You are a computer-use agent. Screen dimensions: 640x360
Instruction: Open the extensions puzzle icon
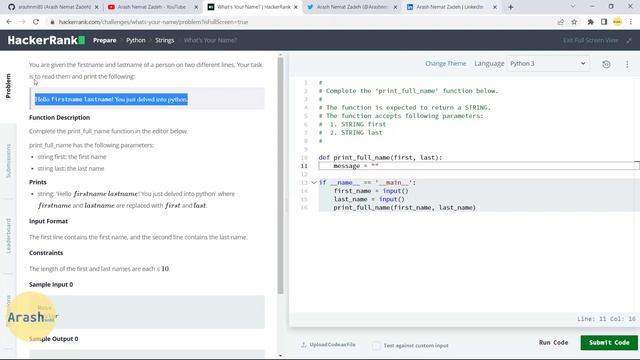pos(590,22)
